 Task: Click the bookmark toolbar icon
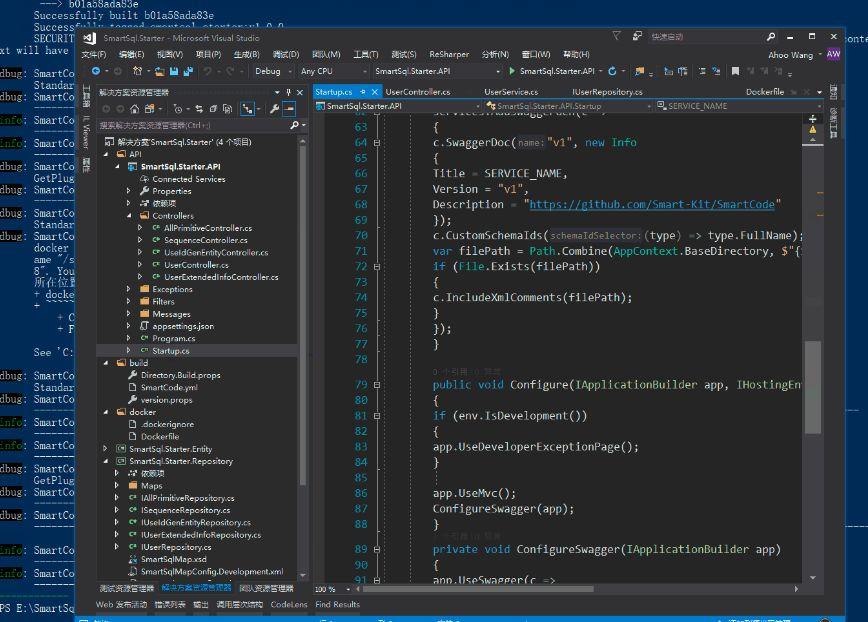point(735,72)
